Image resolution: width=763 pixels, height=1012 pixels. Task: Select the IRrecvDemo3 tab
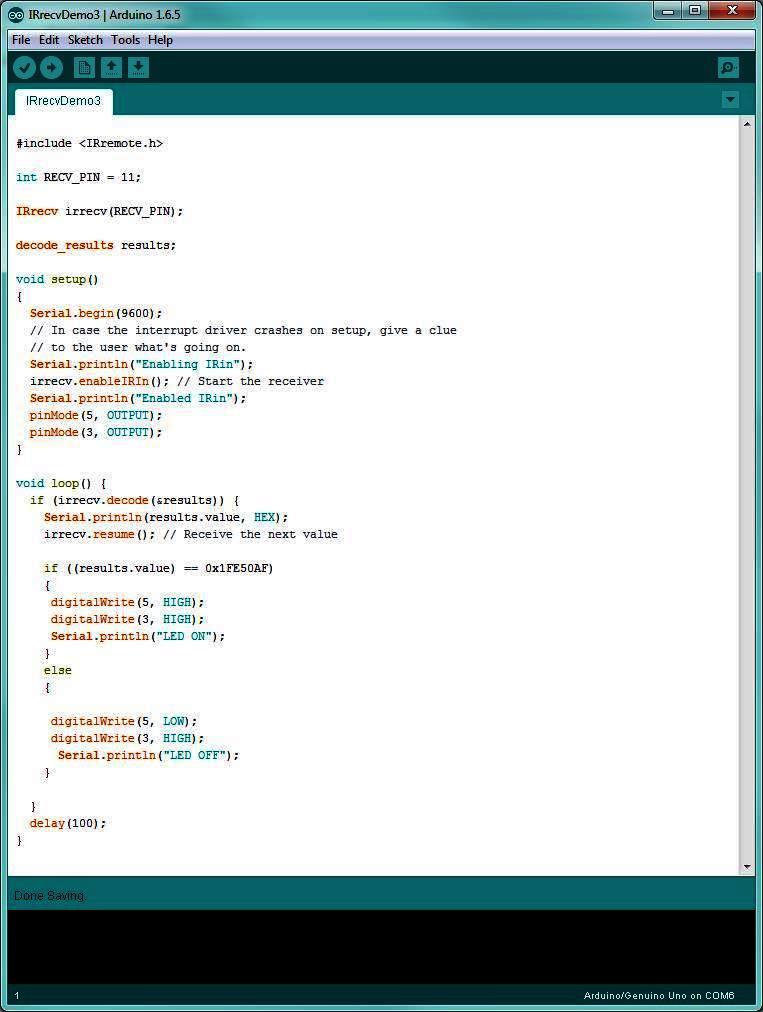[63, 101]
